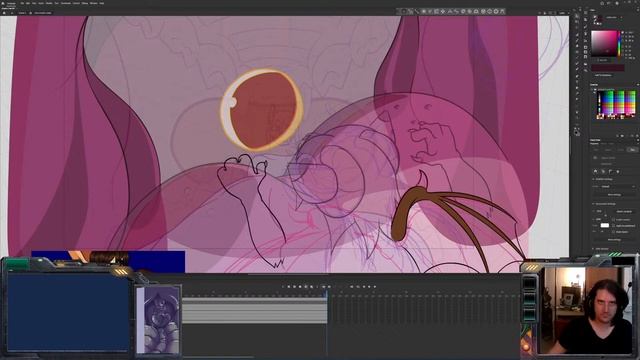The height and width of the screenshot is (360, 640).
Task: Switch to the Doc tab in Properties
Action: (633, 150)
